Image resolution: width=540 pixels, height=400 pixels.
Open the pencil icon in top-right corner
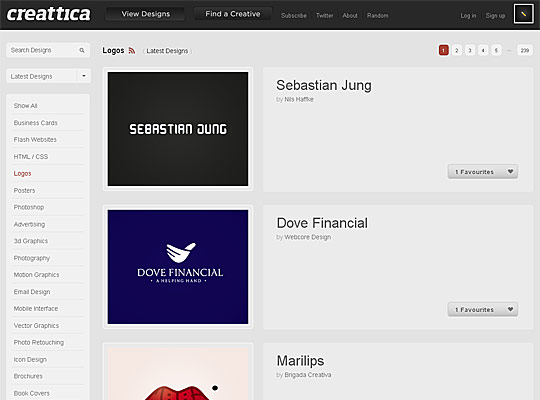pyautogui.click(x=523, y=14)
